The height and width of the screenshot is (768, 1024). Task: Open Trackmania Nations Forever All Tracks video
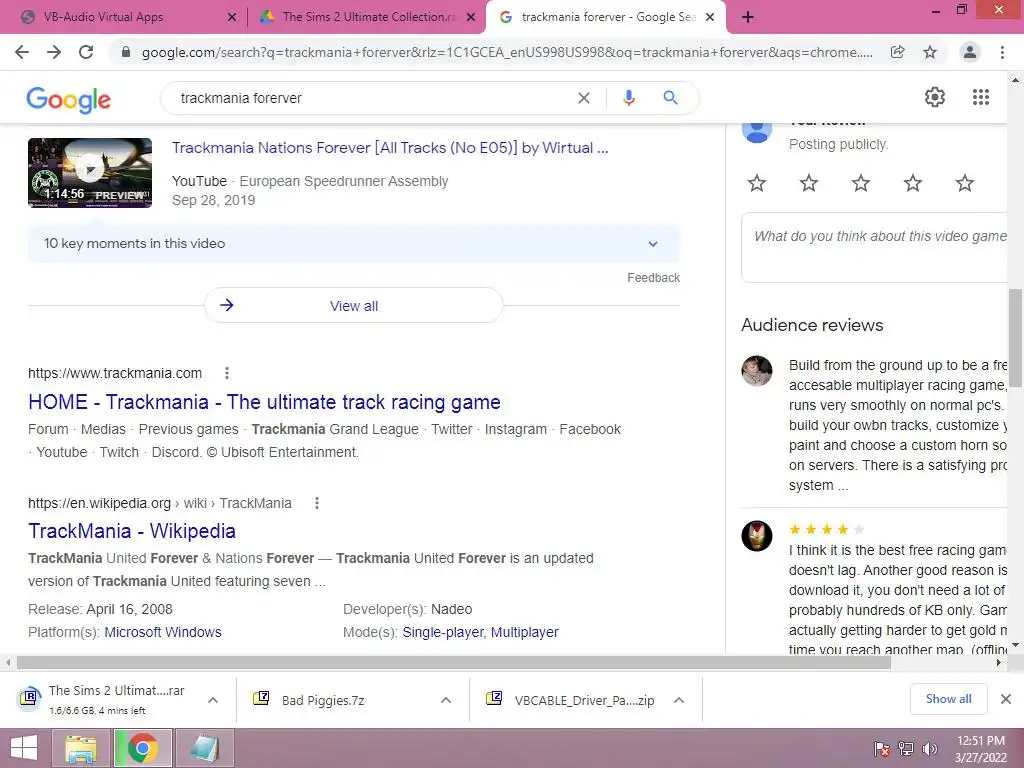[390, 148]
